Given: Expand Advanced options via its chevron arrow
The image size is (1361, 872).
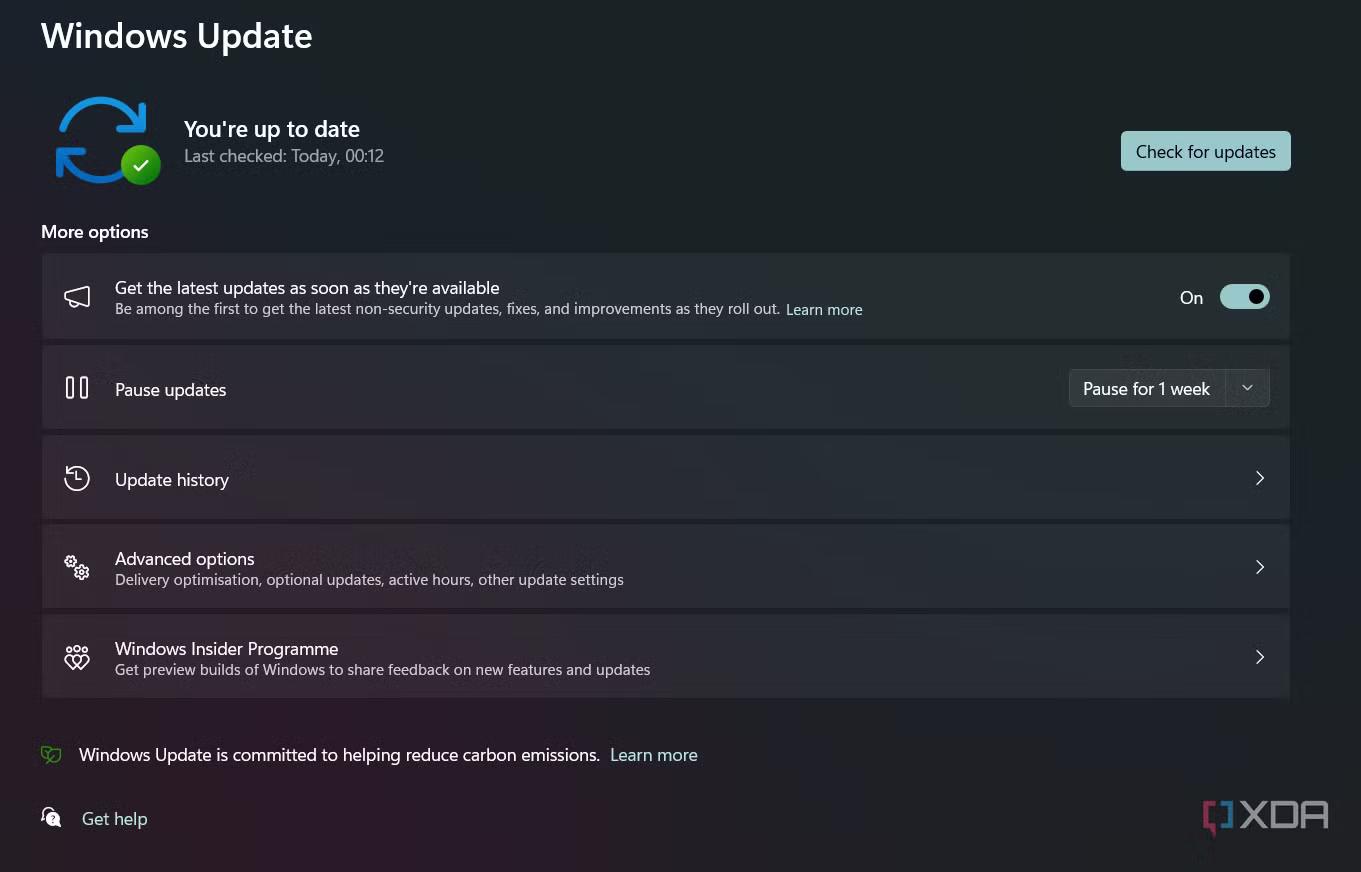Looking at the screenshot, I should coord(1260,567).
